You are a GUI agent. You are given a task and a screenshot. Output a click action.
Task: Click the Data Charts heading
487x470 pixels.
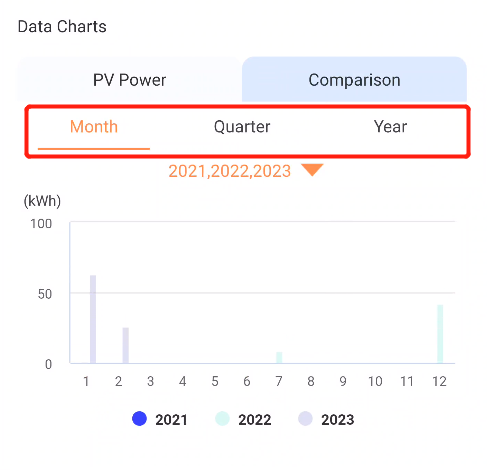tap(62, 27)
